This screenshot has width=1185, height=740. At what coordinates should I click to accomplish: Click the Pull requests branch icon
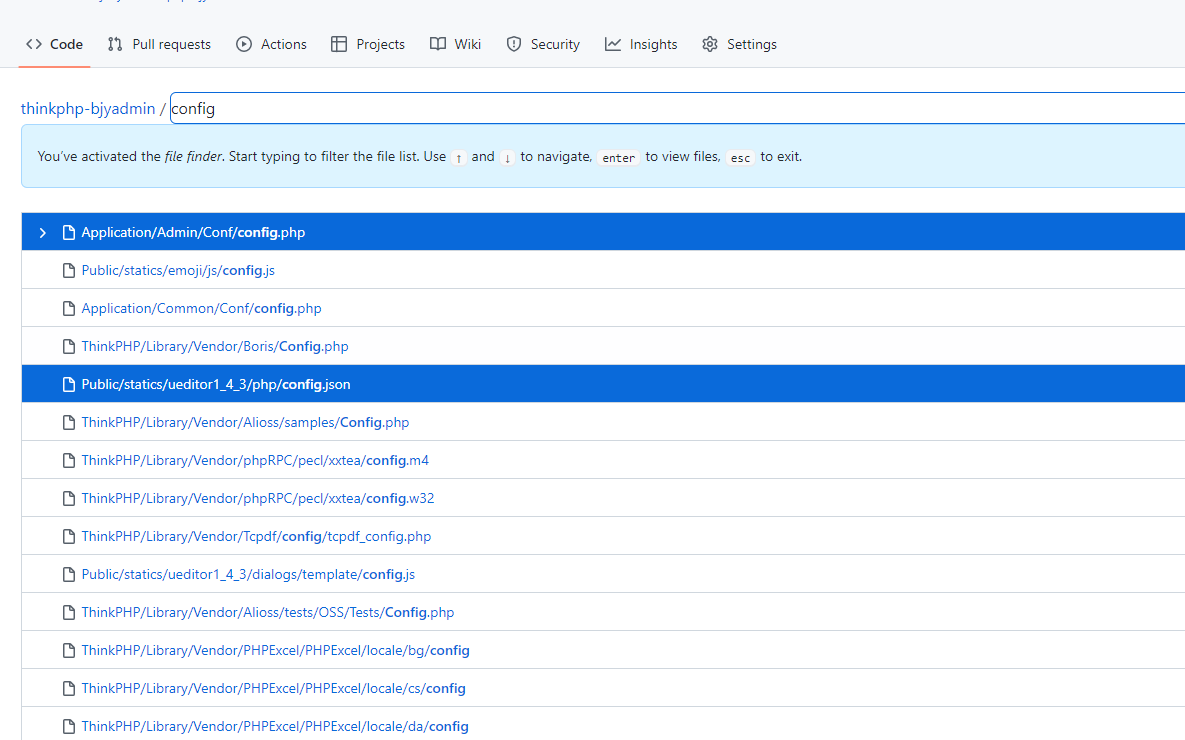[115, 45]
